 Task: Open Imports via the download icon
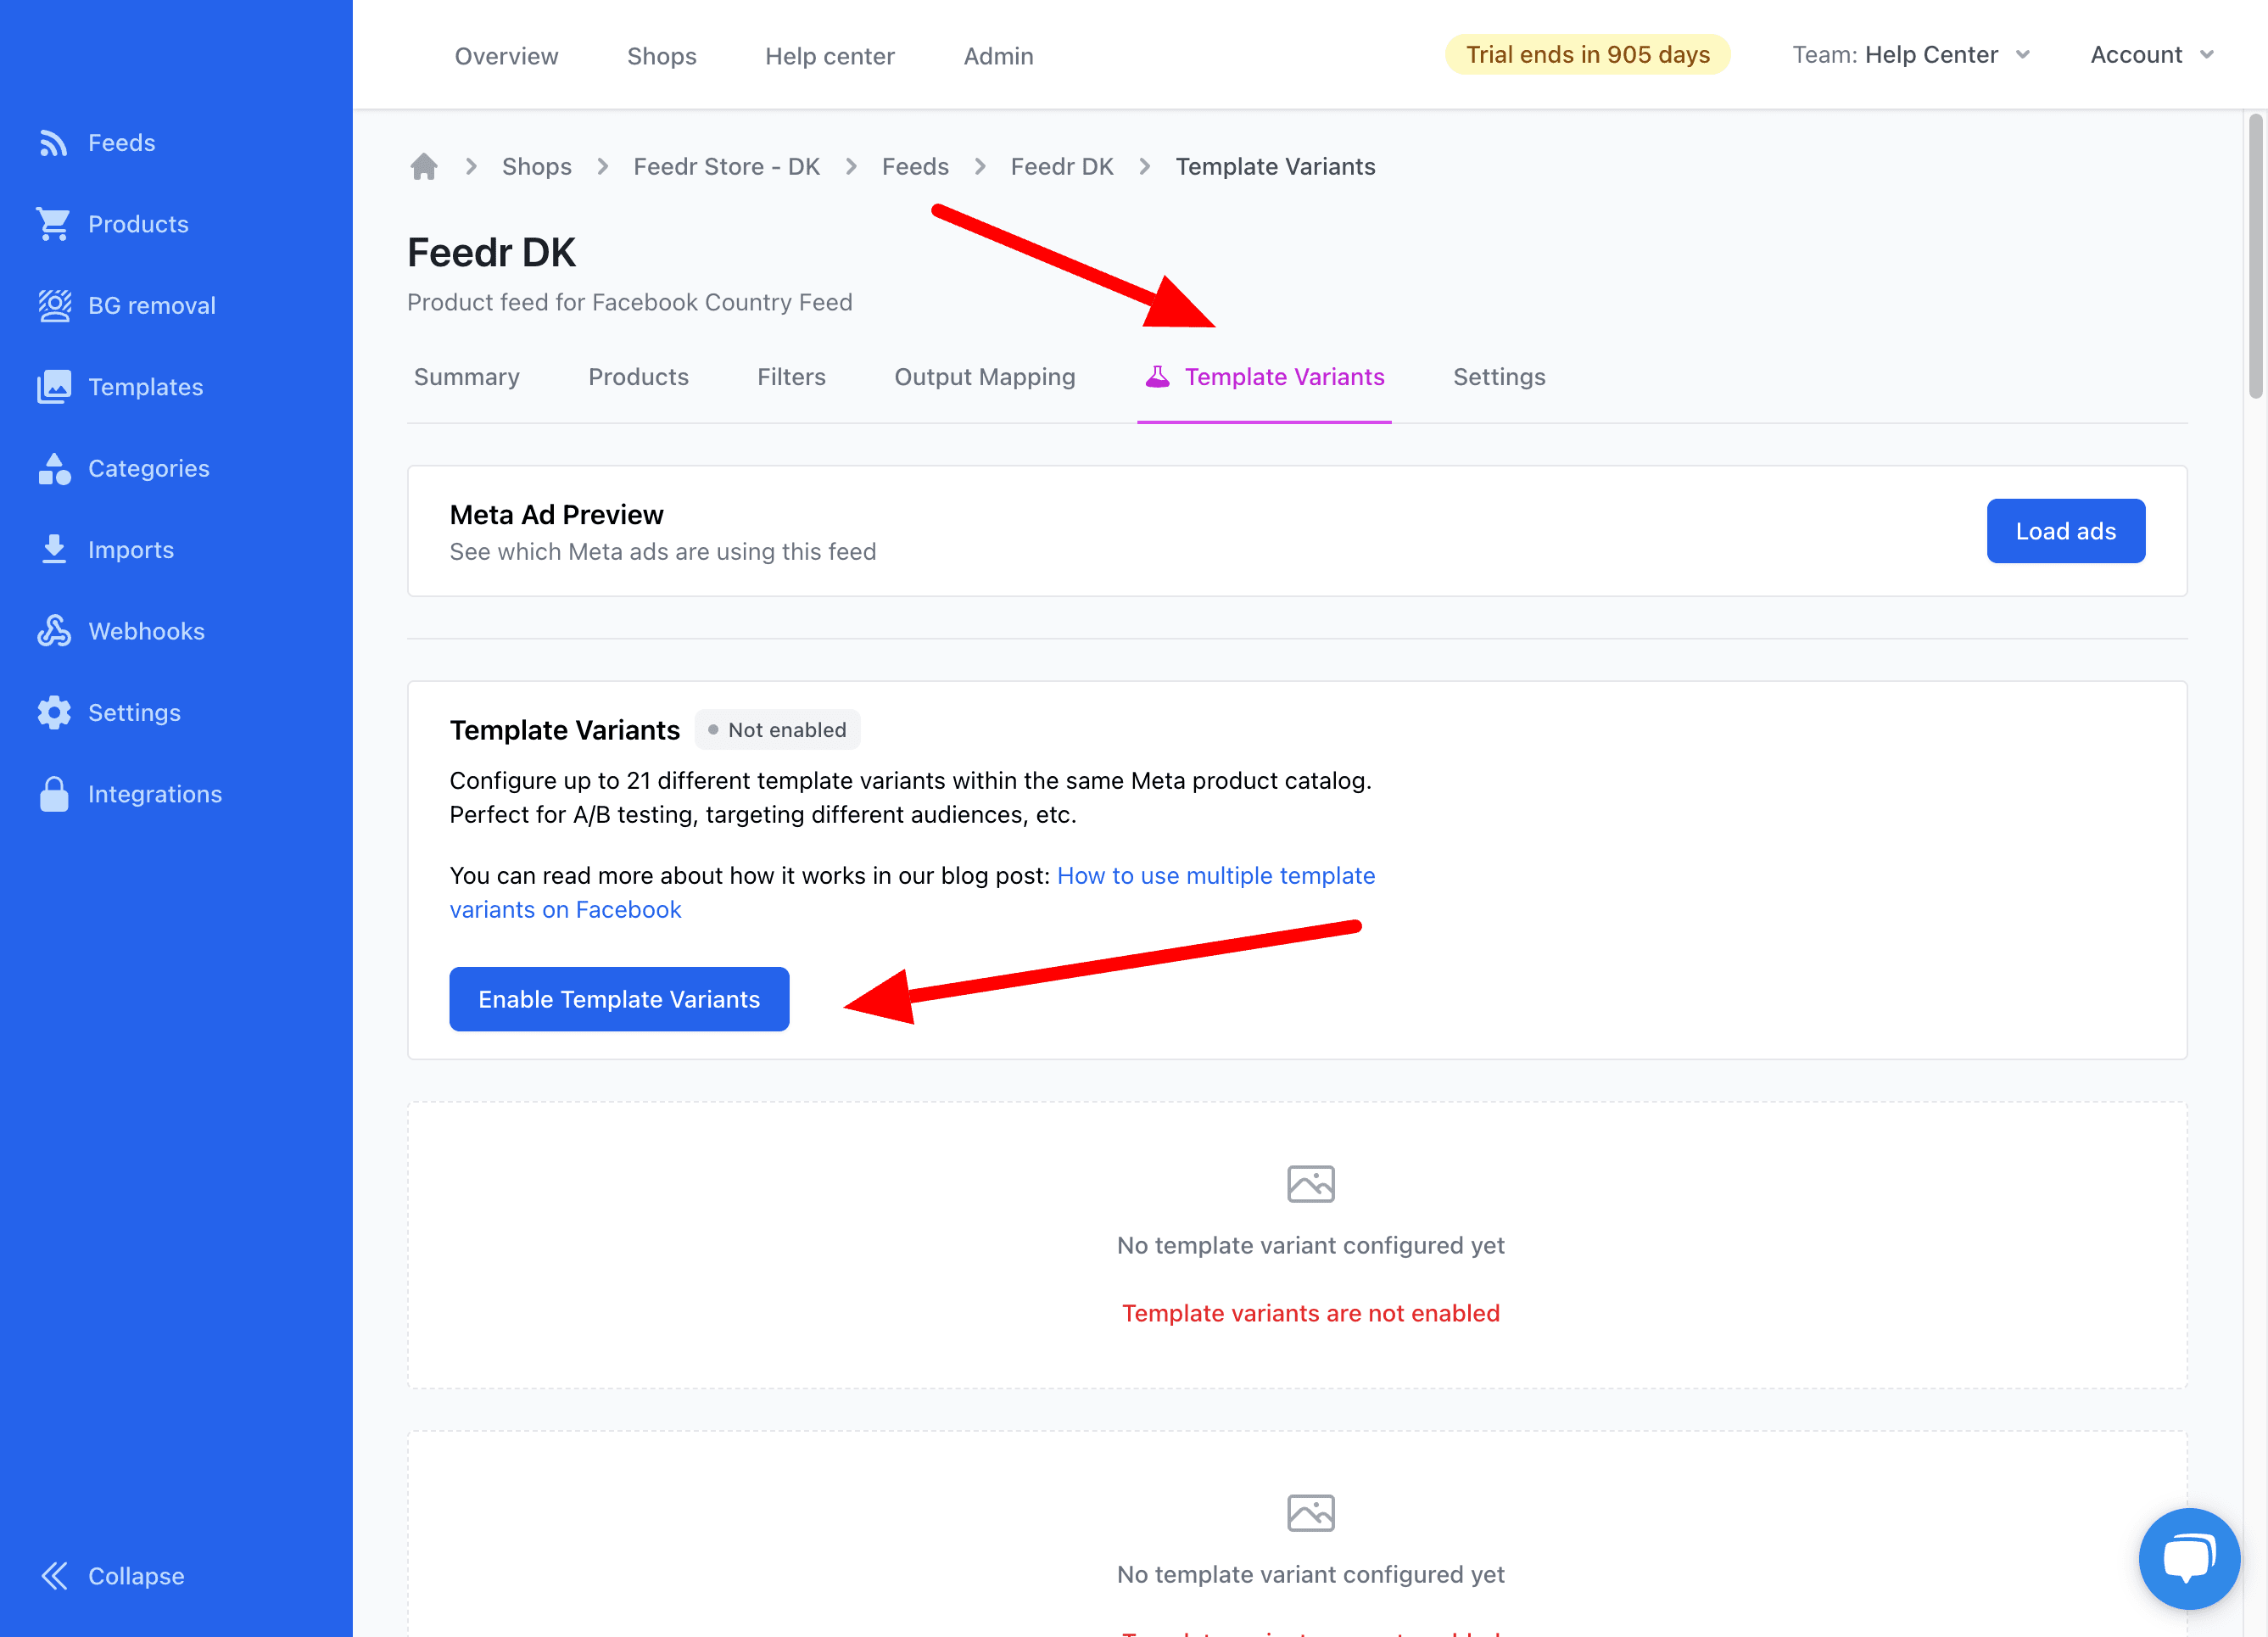pos(53,550)
